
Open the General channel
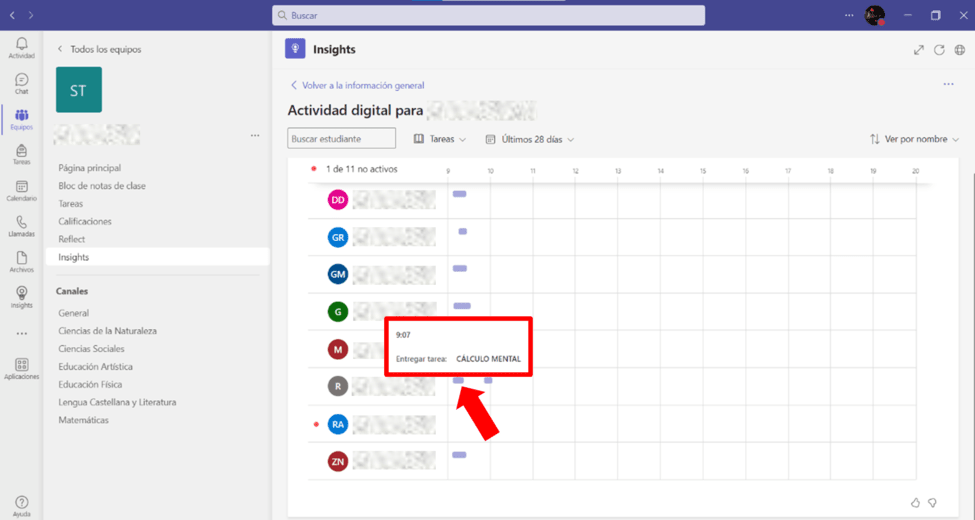73,313
